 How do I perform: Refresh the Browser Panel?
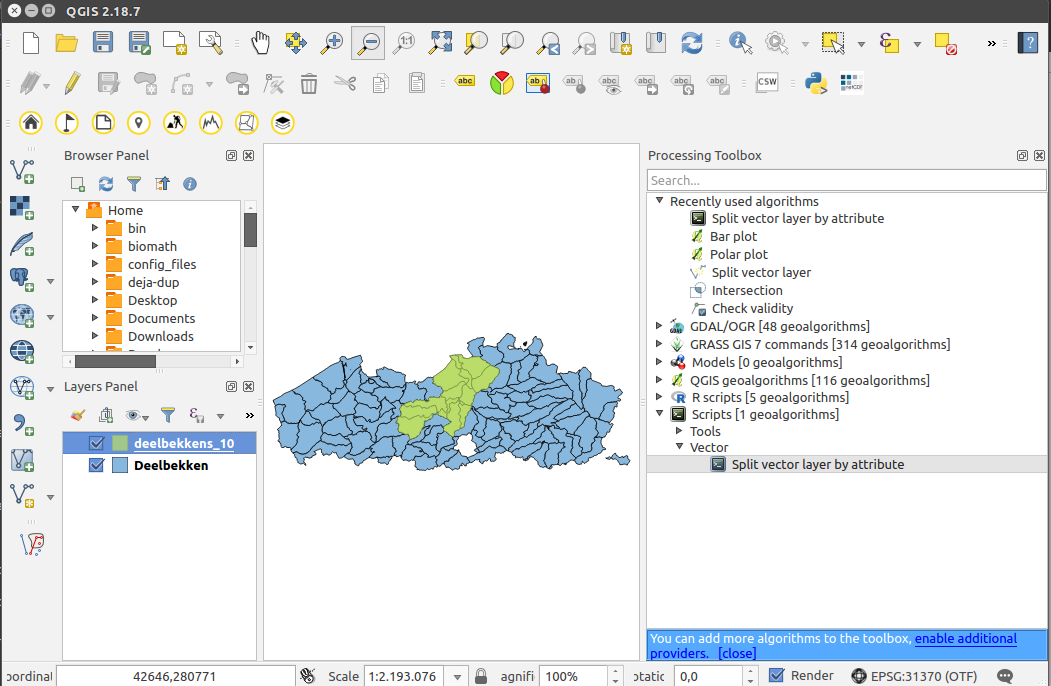(106, 184)
